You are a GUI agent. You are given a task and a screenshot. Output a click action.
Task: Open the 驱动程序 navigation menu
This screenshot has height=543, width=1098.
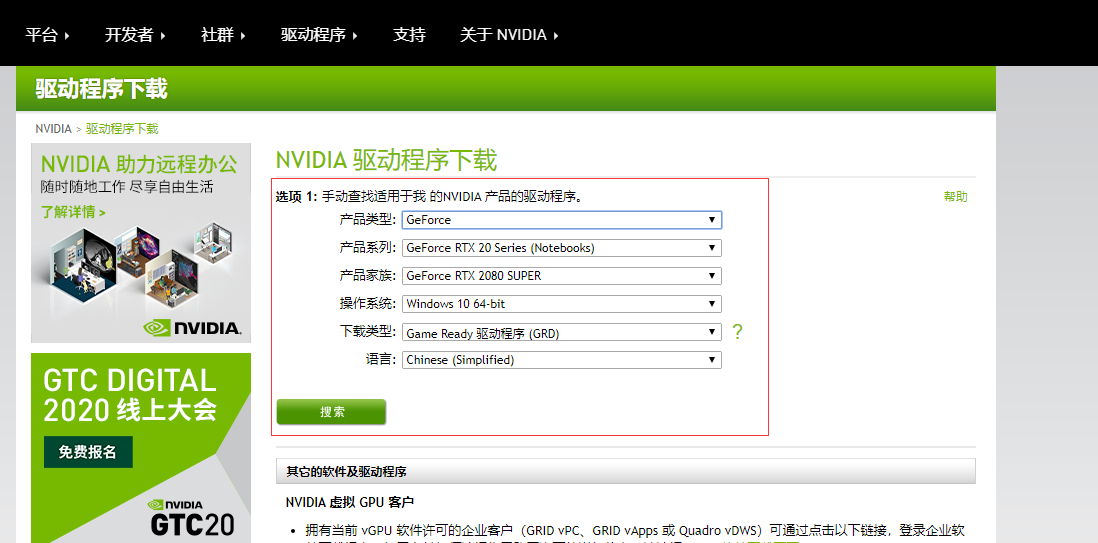(x=318, y=35)
